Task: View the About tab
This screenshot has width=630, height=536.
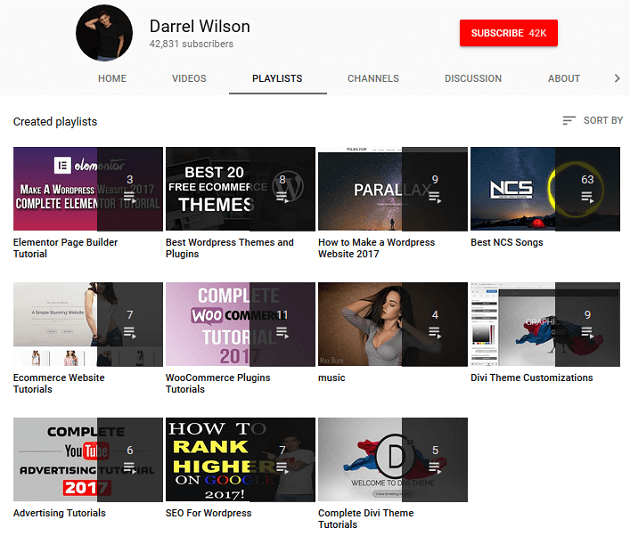Action: [x=564, y=78]
